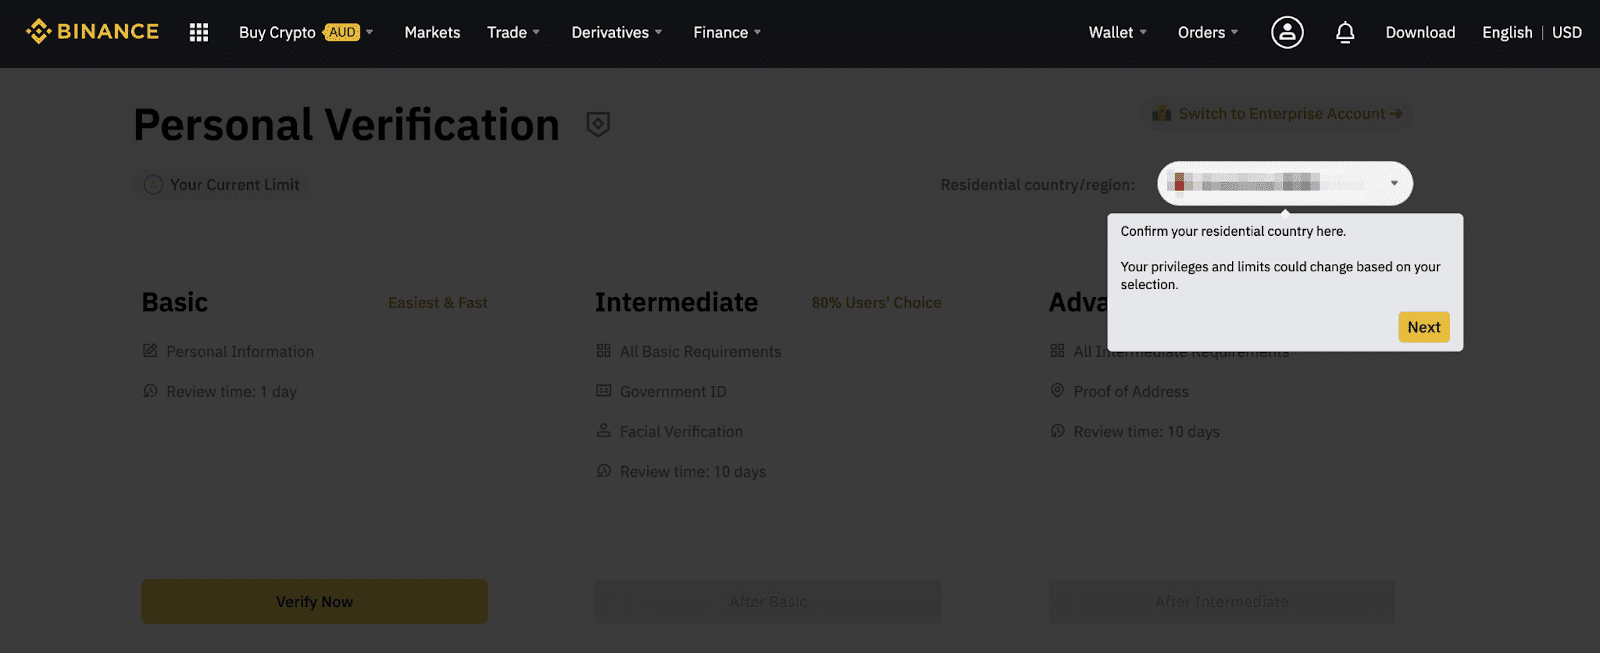
Task: Click the Easiest & Fast label
Action: click(438, 303)
